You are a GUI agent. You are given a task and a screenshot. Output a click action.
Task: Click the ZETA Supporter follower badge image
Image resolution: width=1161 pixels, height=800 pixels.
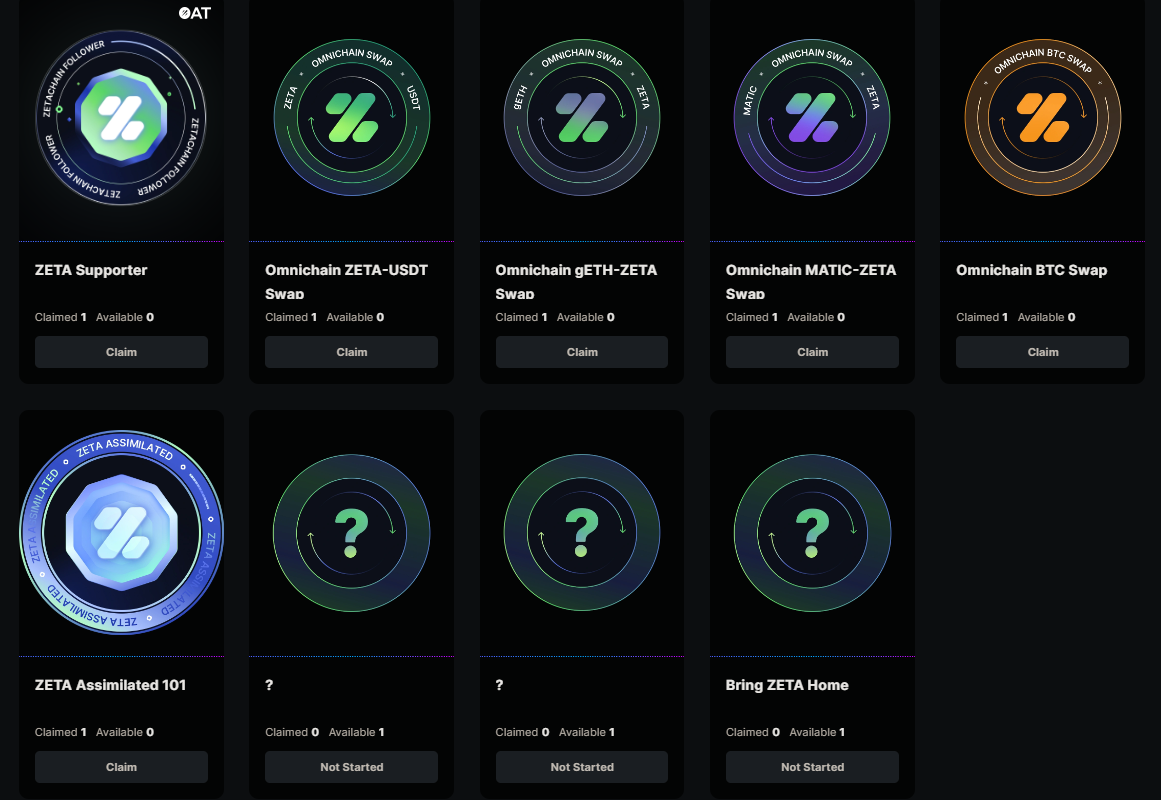121,118
